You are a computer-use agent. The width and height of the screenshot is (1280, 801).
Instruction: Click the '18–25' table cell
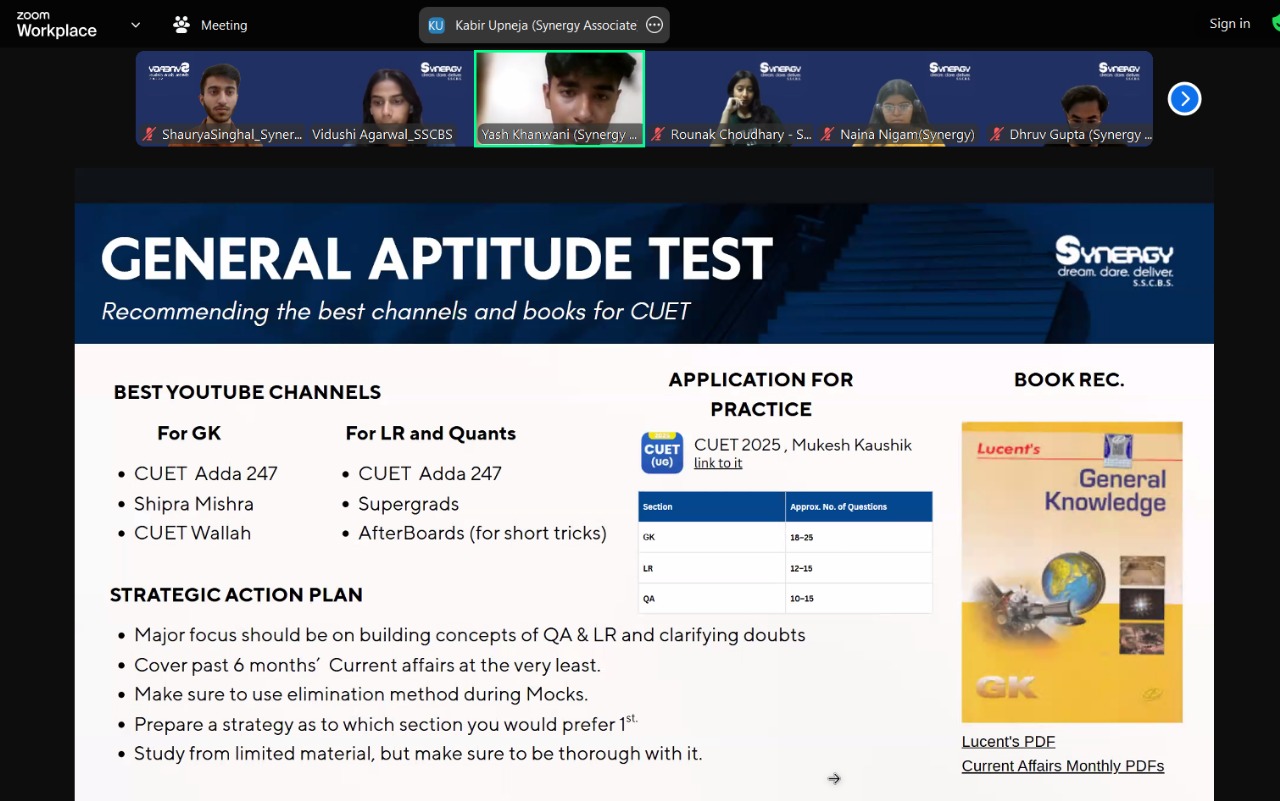(x=859, y=537)
